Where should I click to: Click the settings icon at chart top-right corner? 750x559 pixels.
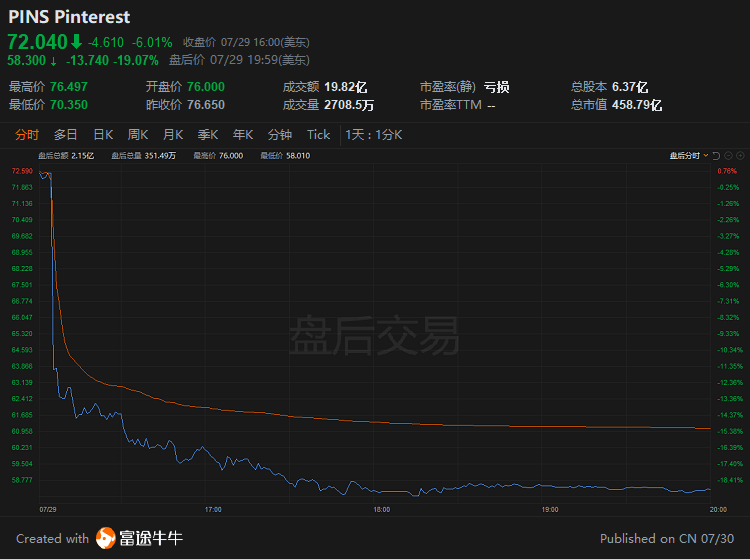pyautogui.click(x=740, y=156)
